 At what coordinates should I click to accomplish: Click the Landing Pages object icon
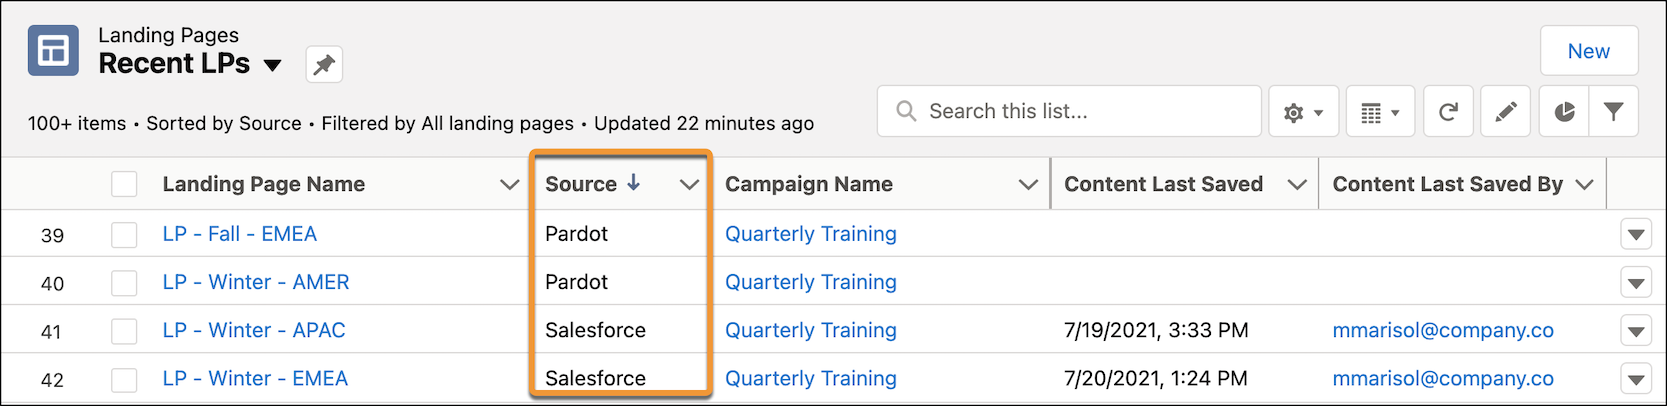pyautogui.click(x=53, y=51)
